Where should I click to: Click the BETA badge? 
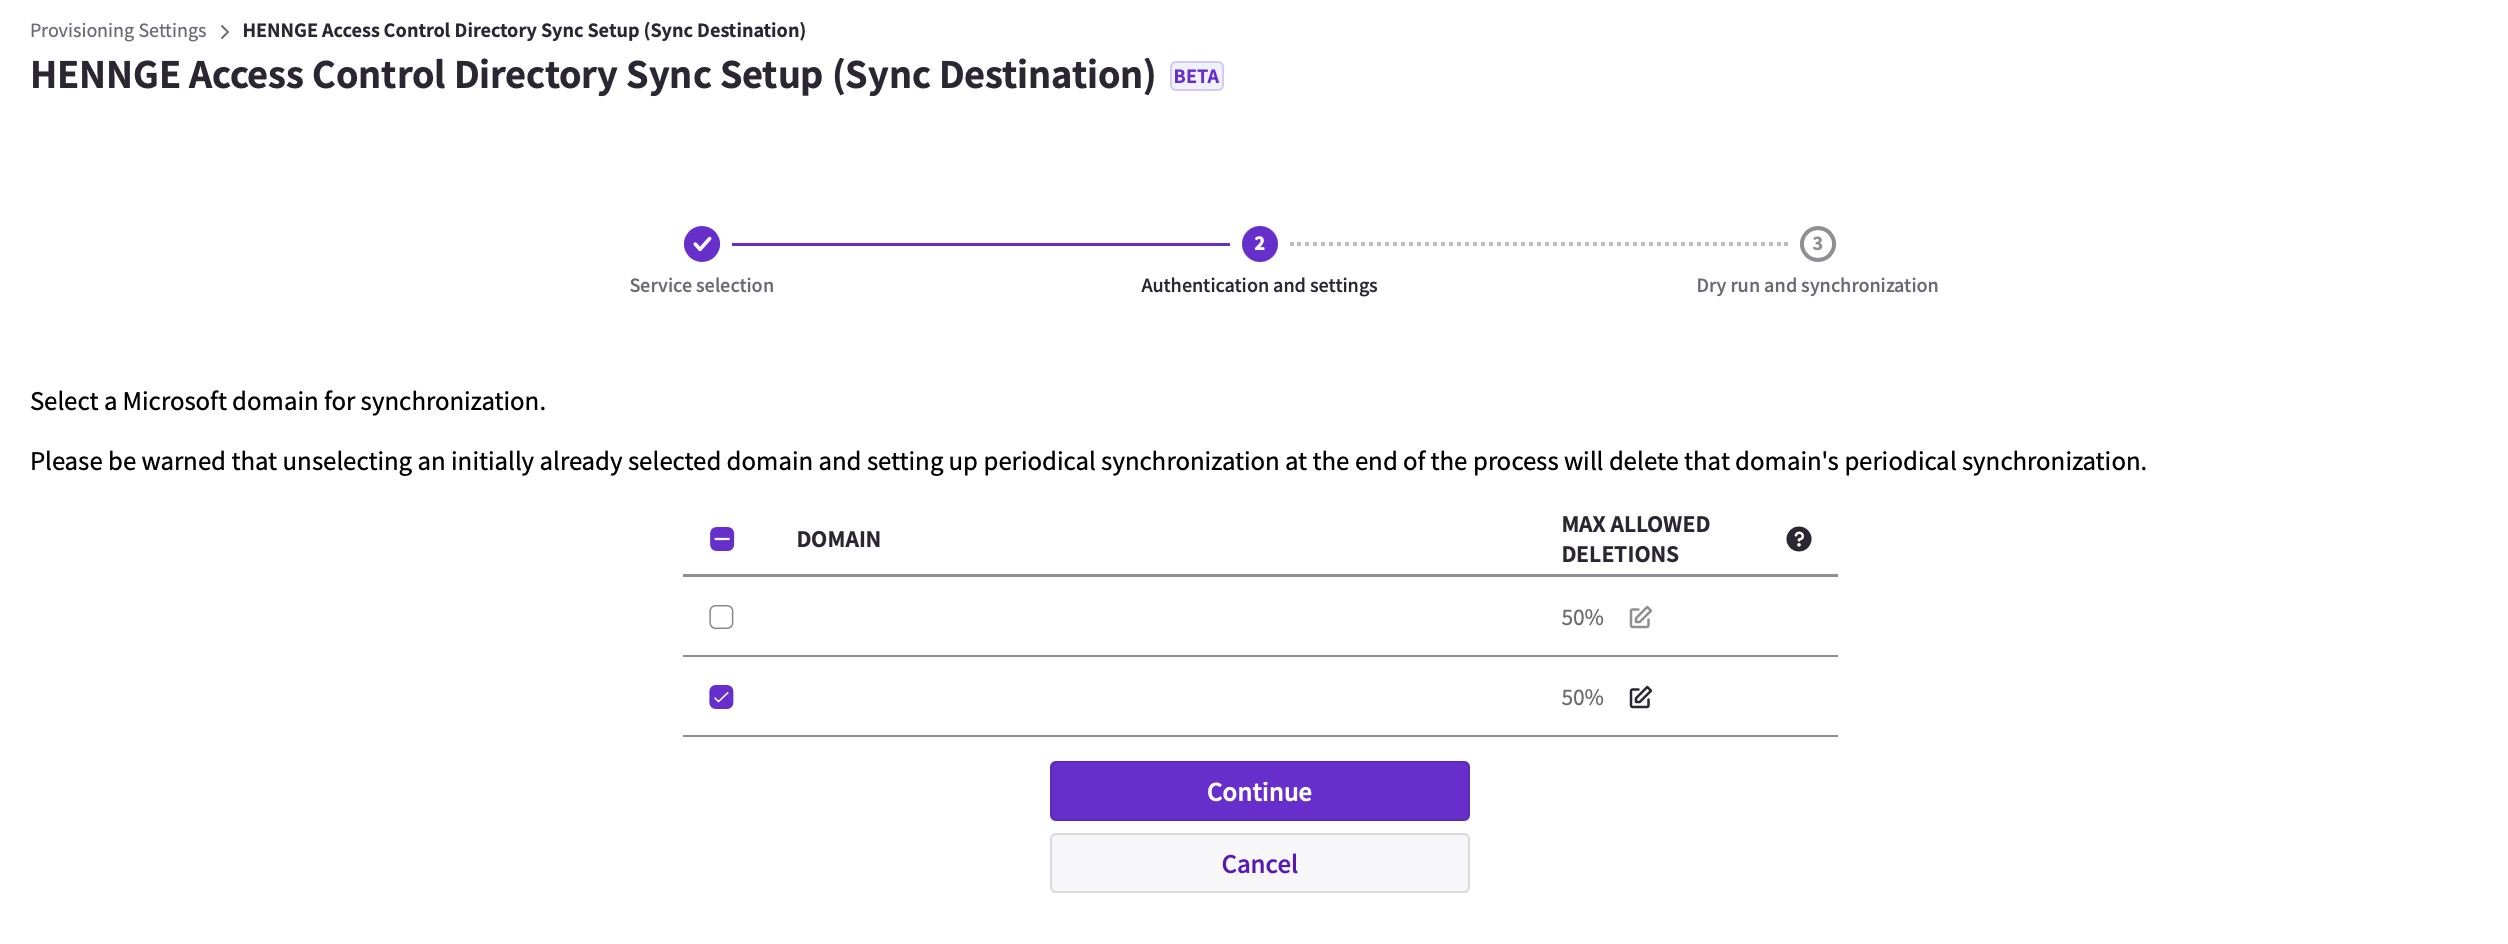(x=1196, y=76)
